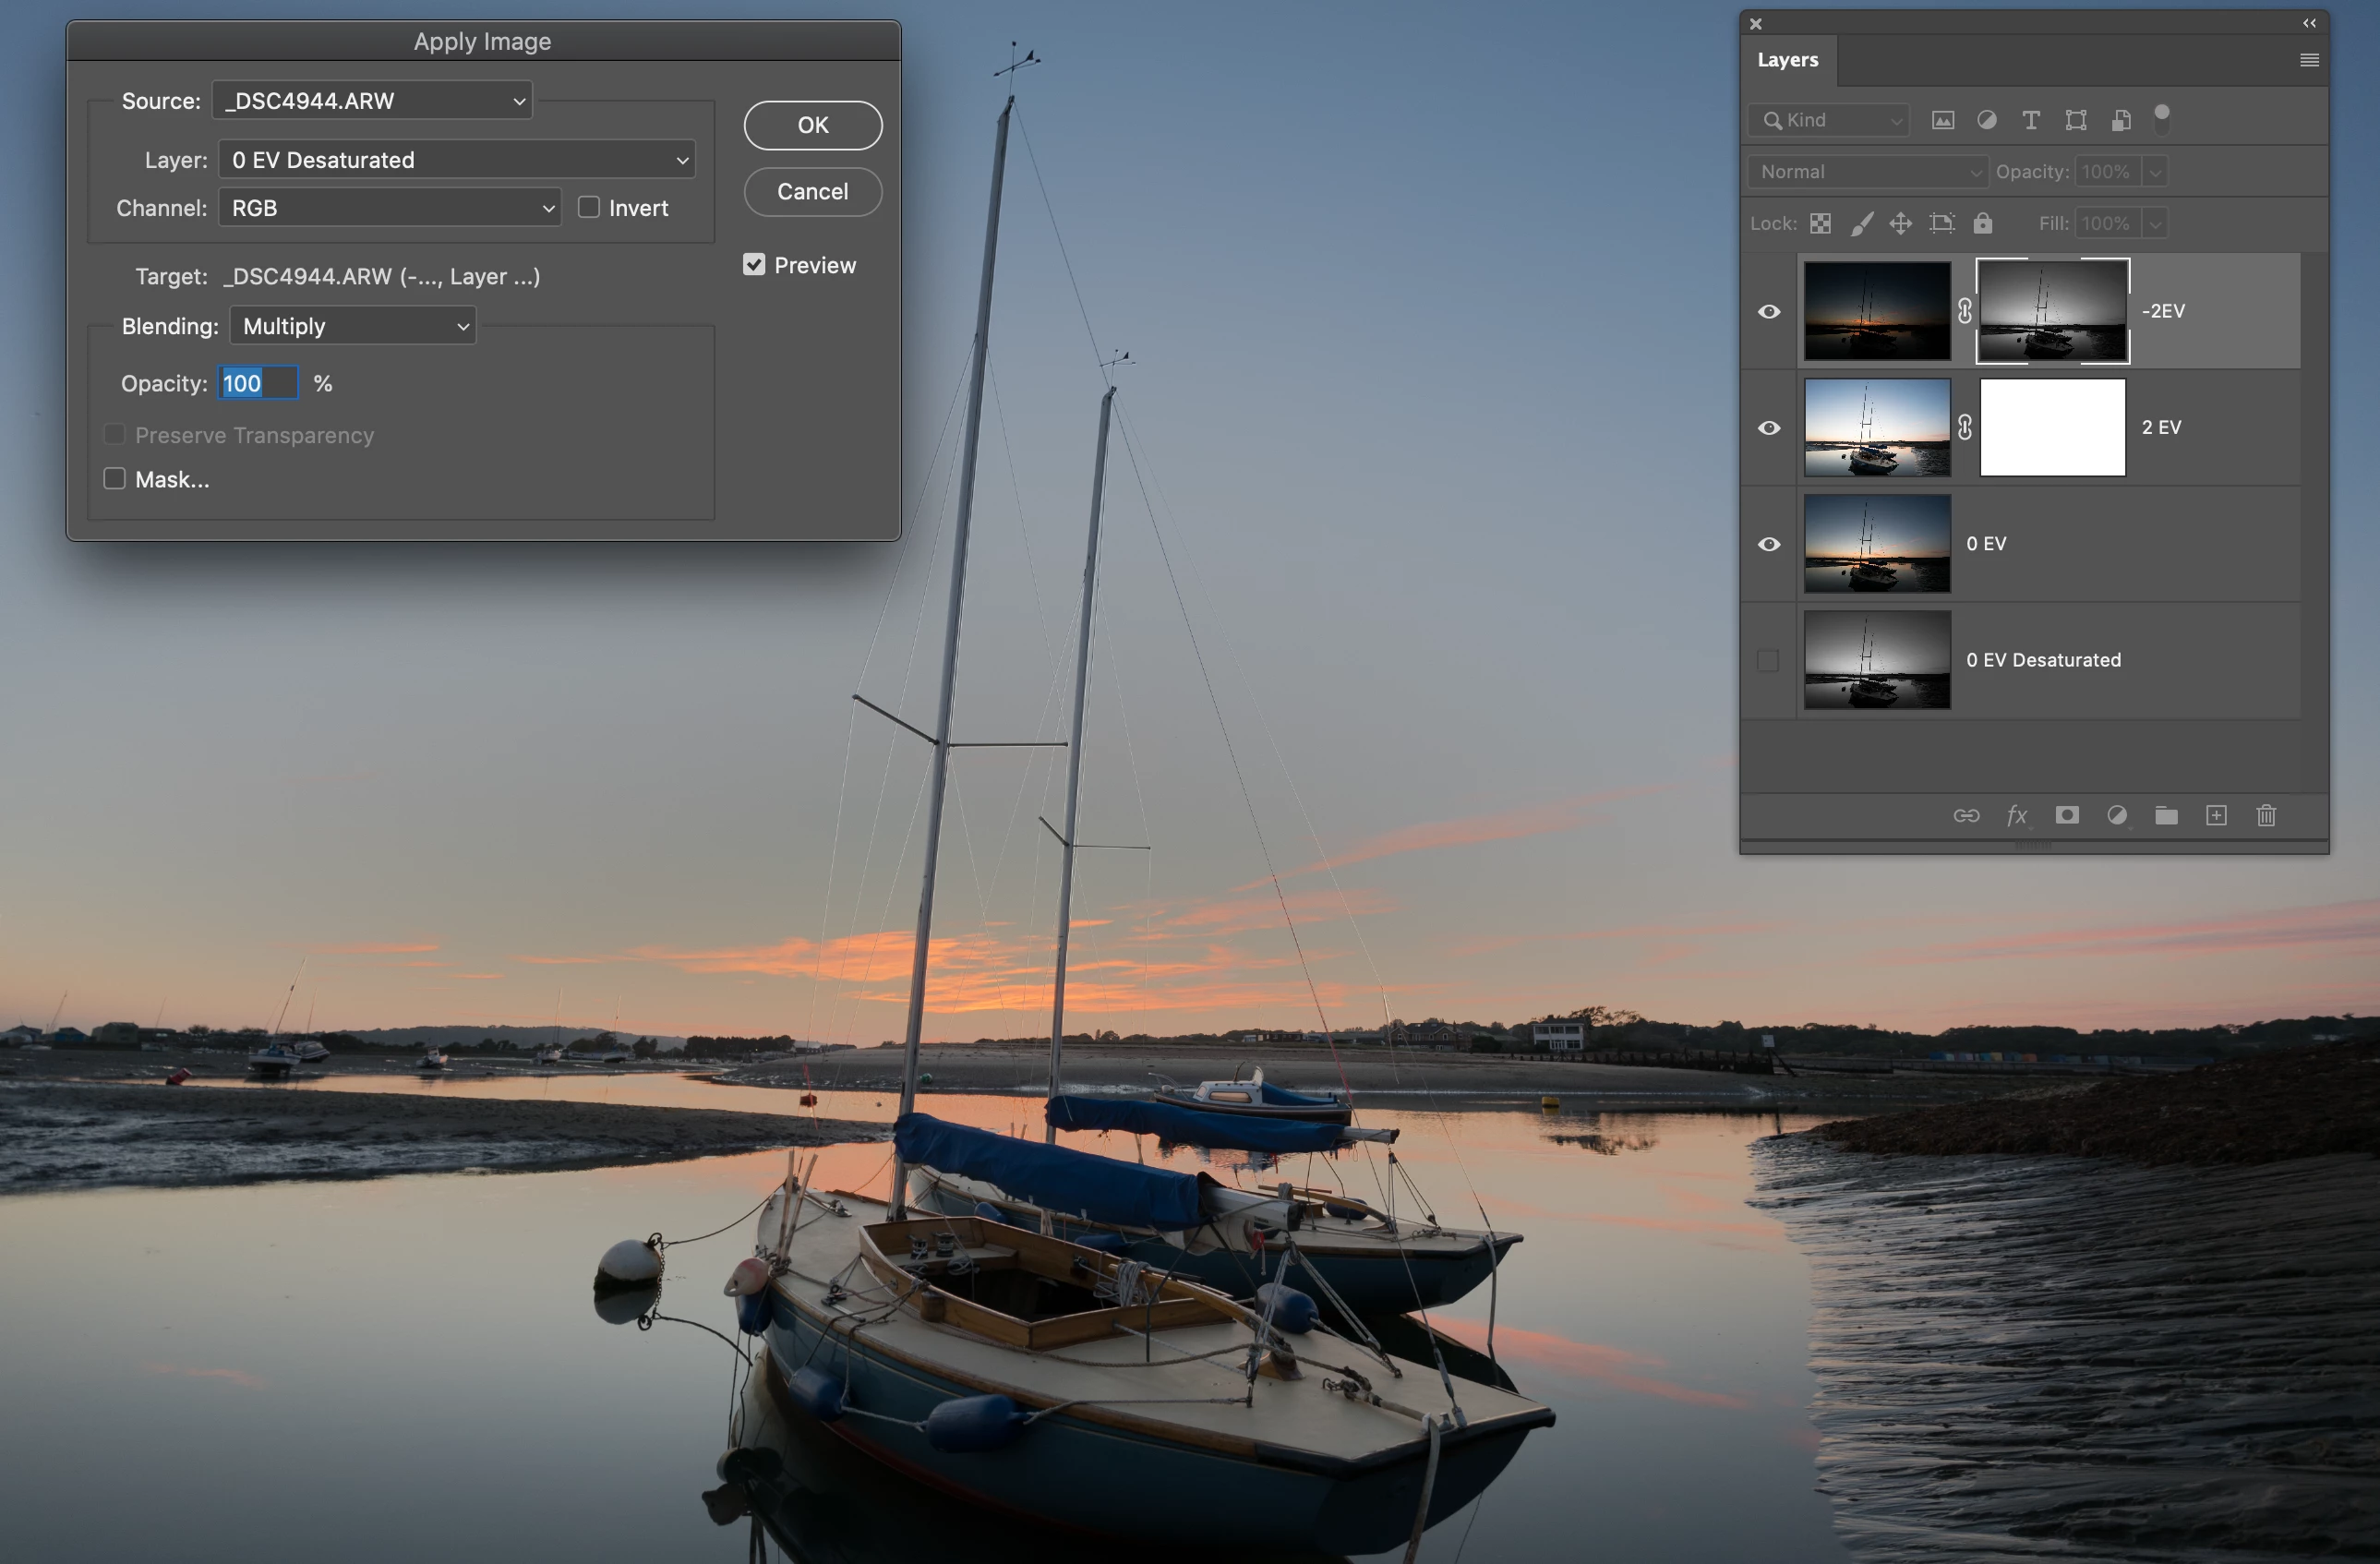Click the new group folder icon
Image resolution: width=2380 pixels, height=1564 pixels.
click(x=2166, y=815)
